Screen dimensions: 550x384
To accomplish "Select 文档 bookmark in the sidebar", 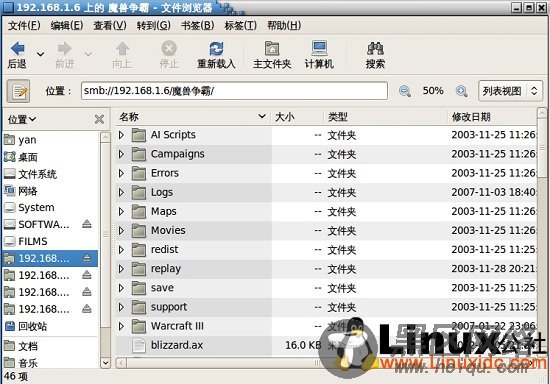I will point(50,346).
